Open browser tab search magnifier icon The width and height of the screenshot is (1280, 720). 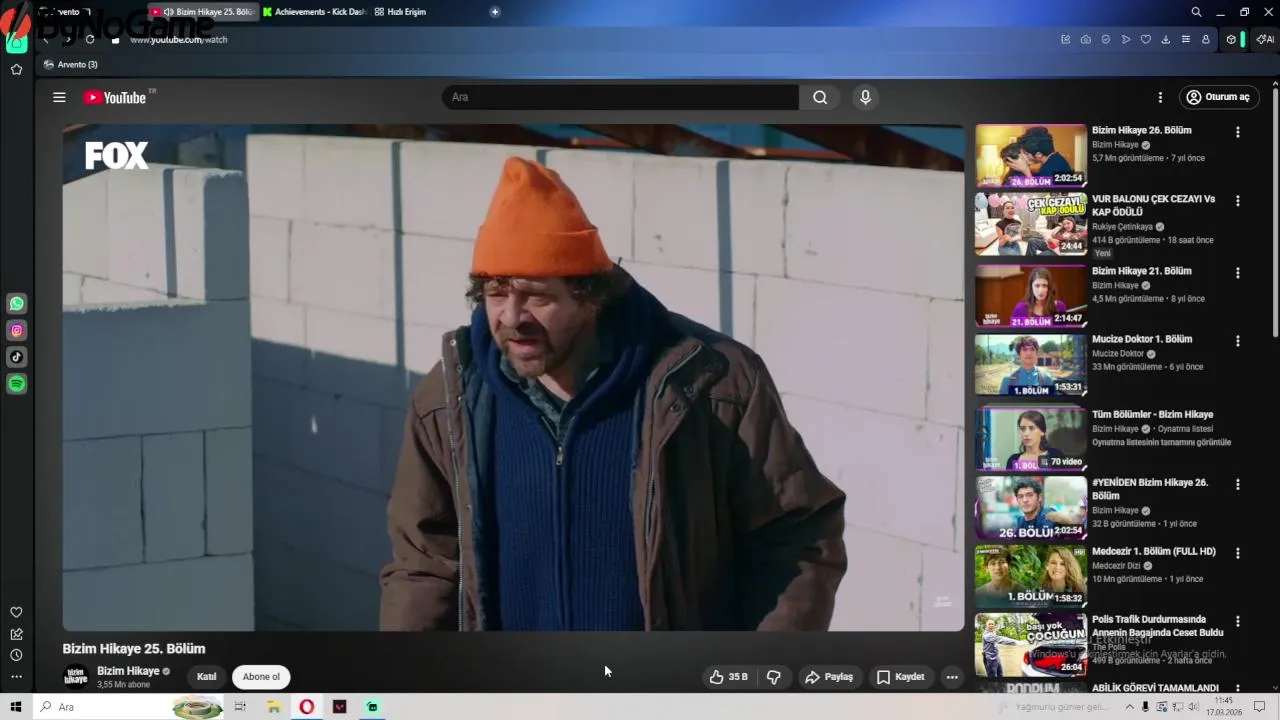coord(1196,12)
